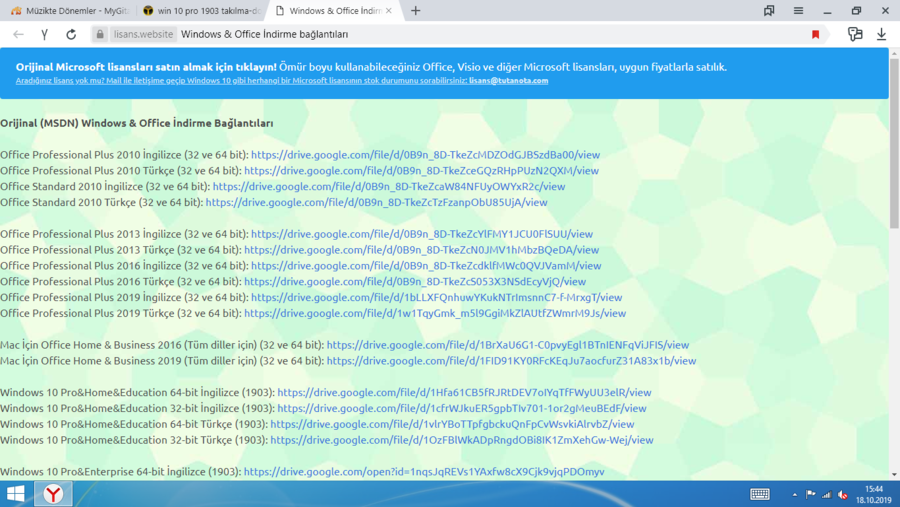Click the scrollbar up arrow
This screenshot has width=900, height=507.
click(x=894, y=53)
